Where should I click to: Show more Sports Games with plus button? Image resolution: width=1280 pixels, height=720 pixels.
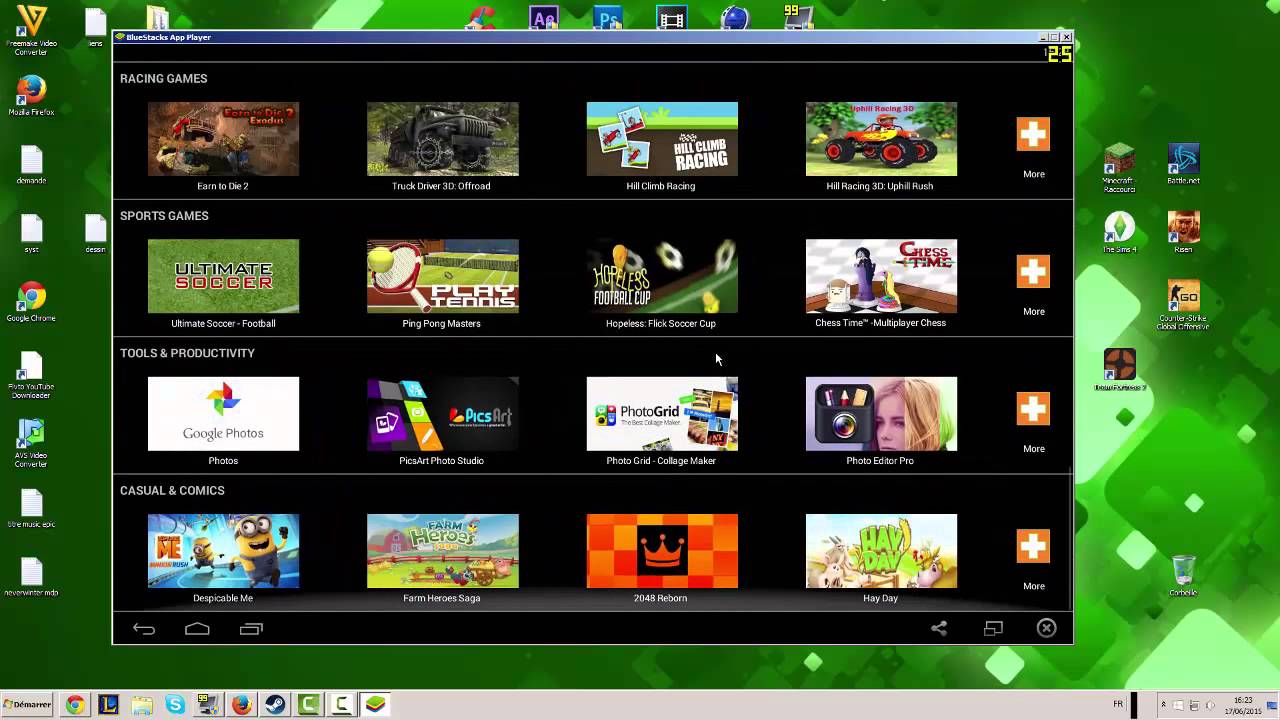1033,271
